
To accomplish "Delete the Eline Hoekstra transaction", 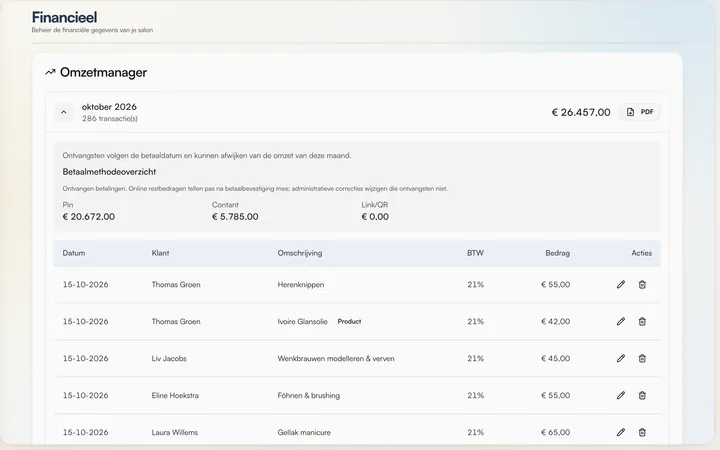I will [x=642, y=395].
